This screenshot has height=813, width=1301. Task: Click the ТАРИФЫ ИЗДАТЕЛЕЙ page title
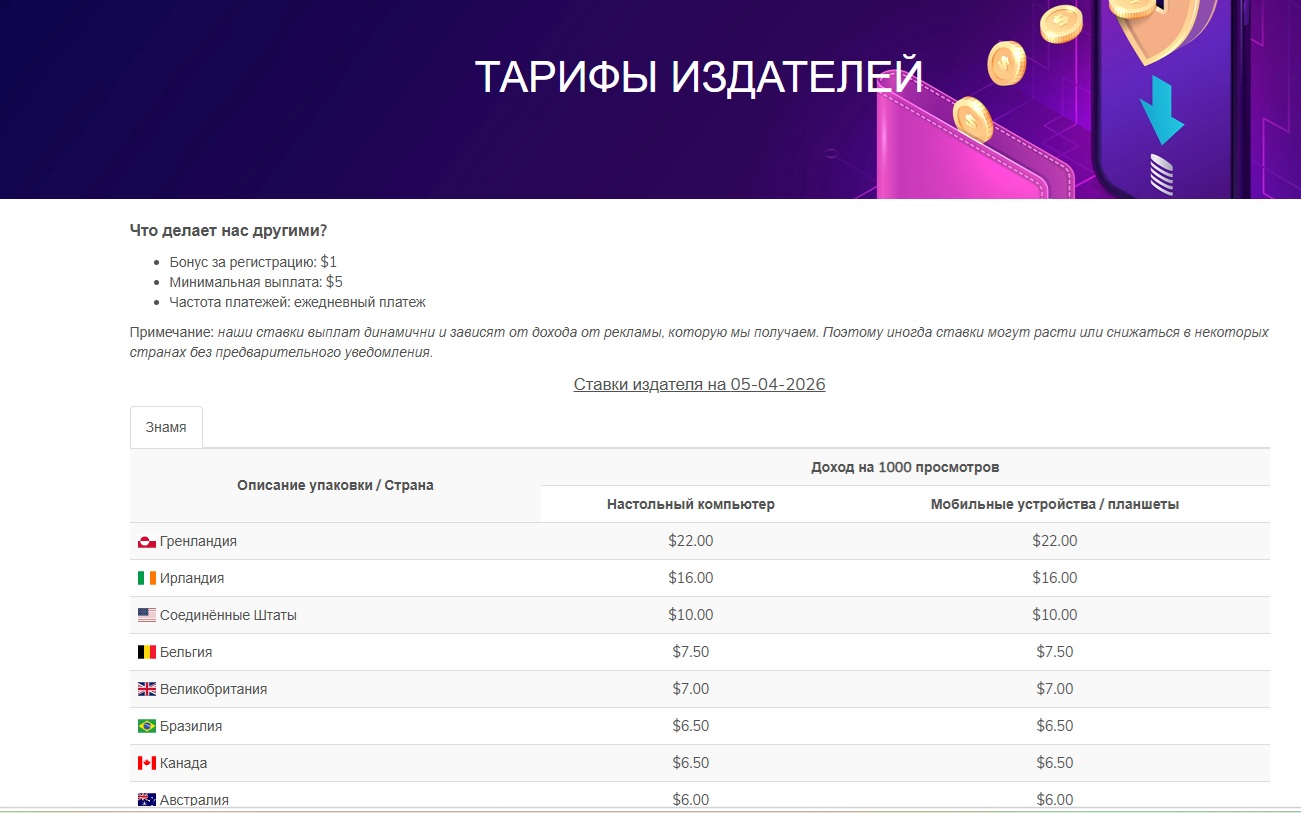point(699,77)
